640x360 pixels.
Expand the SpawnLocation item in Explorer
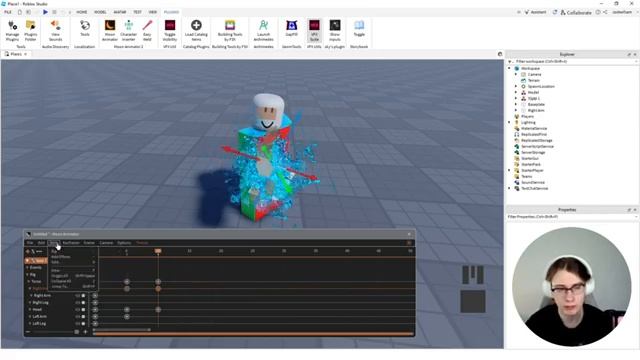pyautogui.click(x=516, y=86)
